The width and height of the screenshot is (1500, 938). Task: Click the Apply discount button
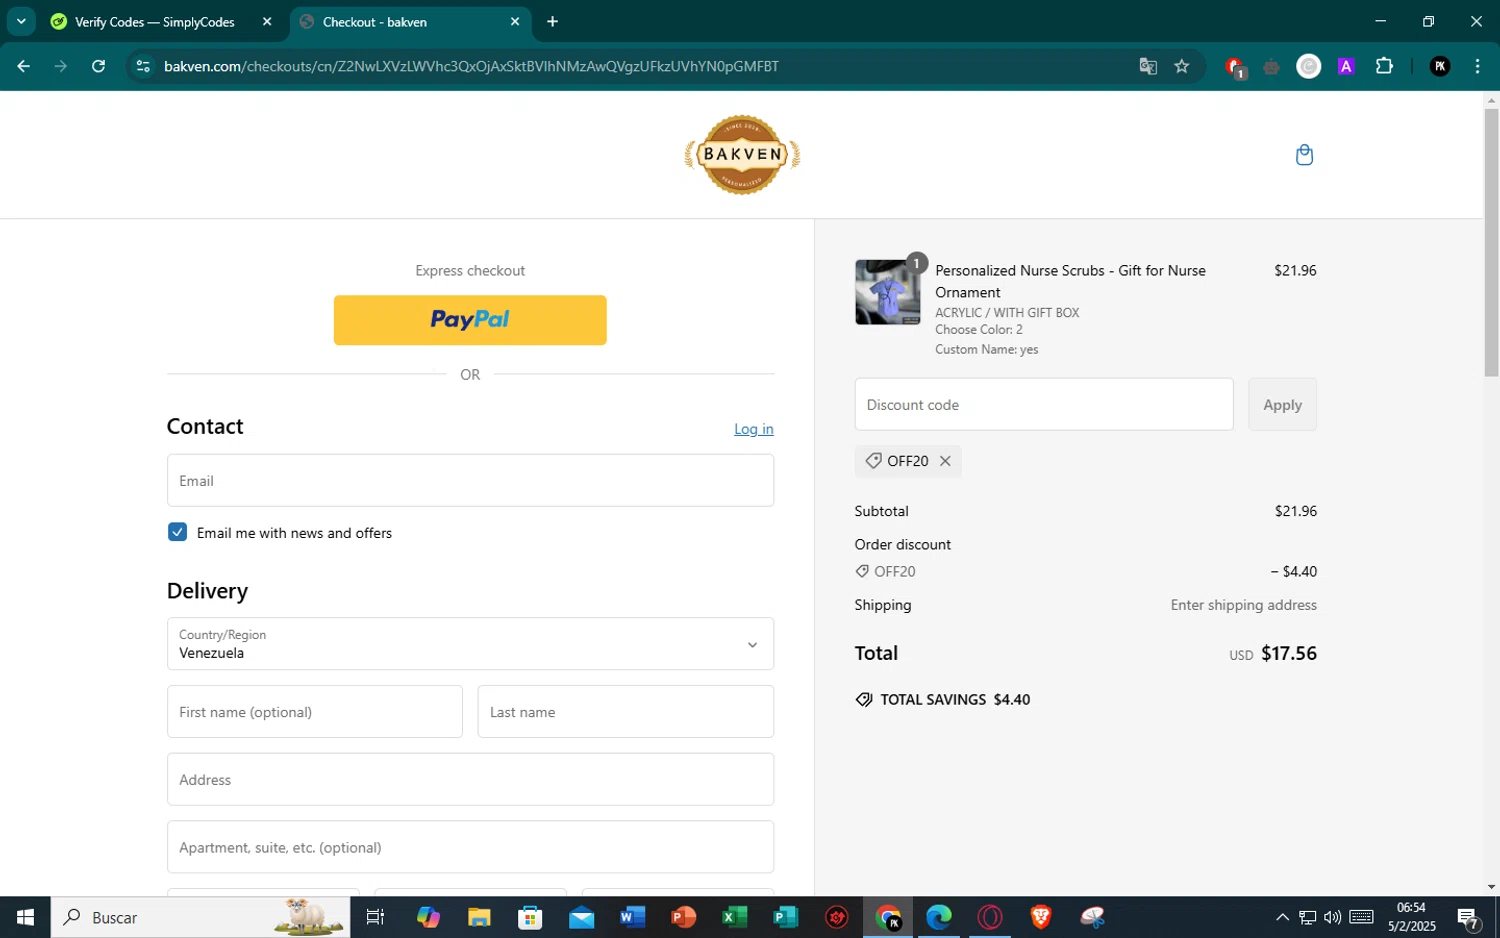coord(1282,404)
